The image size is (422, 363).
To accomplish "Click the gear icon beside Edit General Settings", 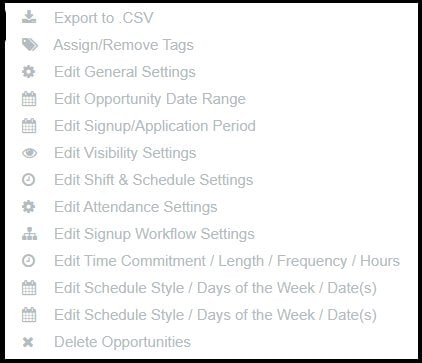I will 29,72.
